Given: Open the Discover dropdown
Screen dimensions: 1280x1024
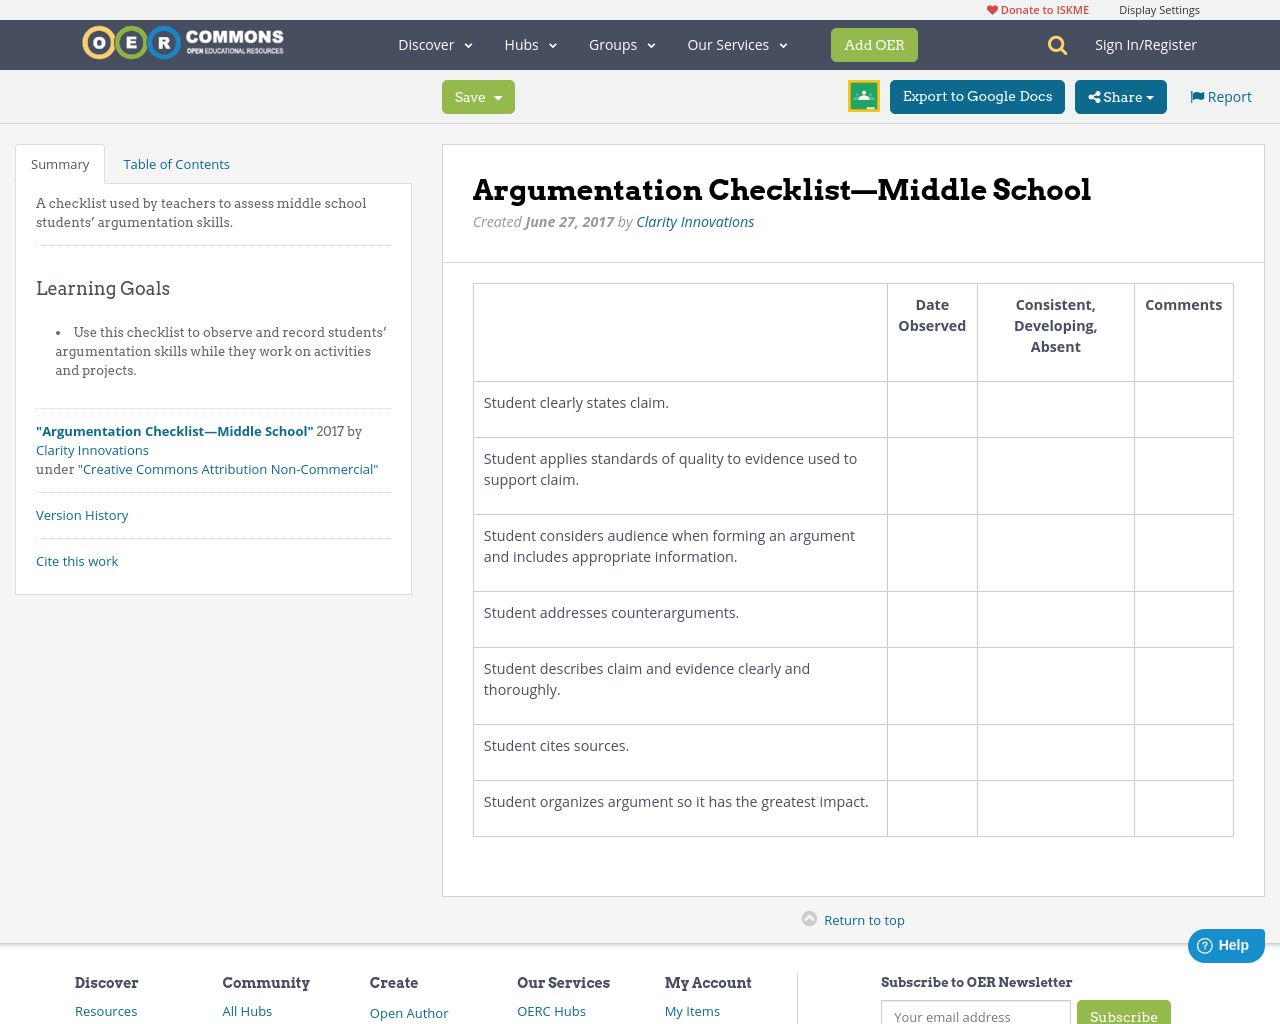Looking at the screenshot, I should coord(434,44).
